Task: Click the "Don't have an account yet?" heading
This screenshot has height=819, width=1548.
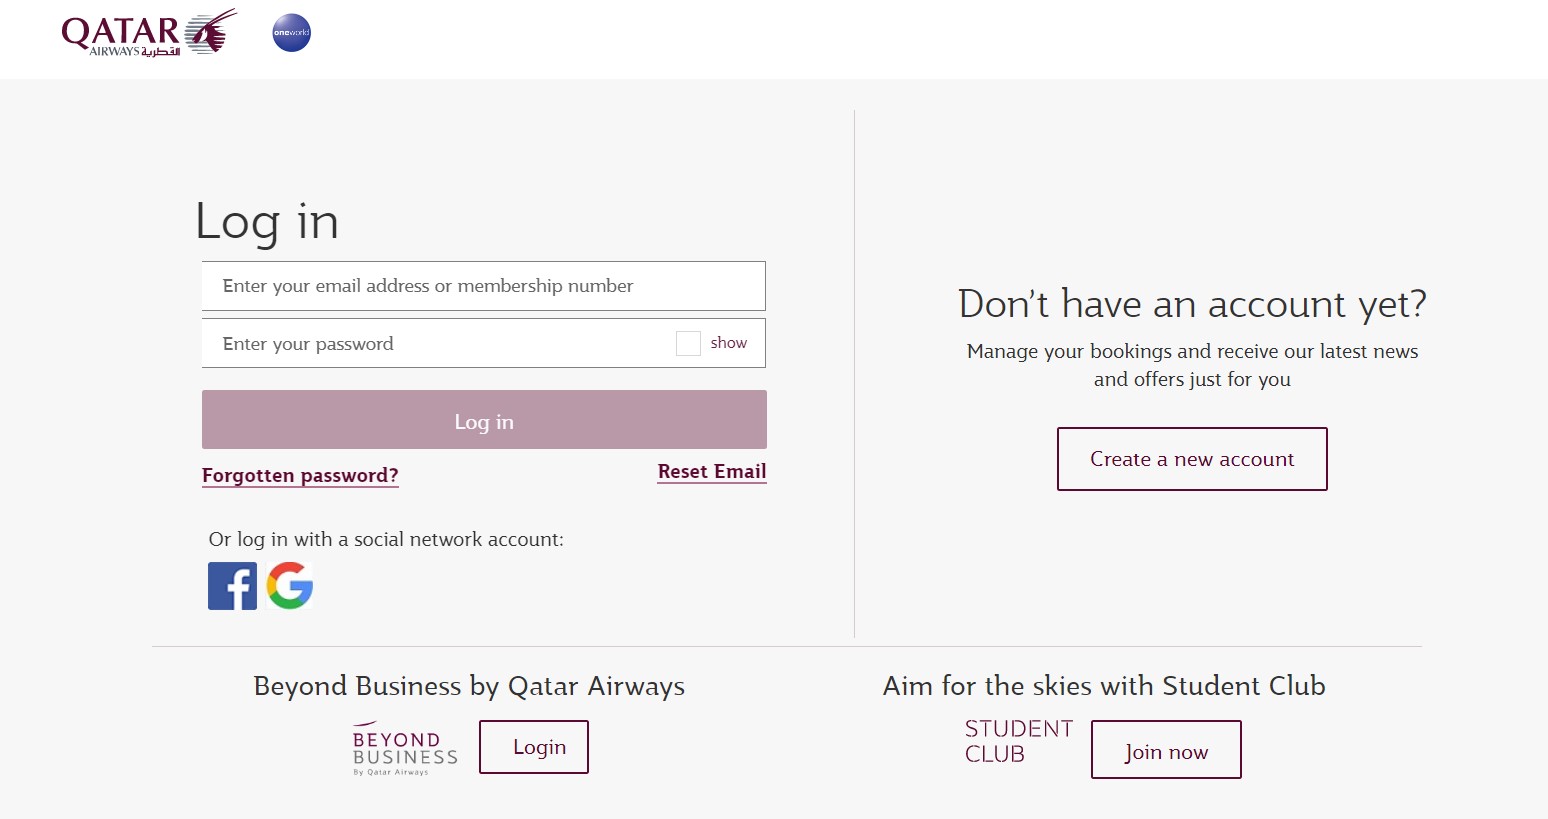Action: [x=1192, y=304]
